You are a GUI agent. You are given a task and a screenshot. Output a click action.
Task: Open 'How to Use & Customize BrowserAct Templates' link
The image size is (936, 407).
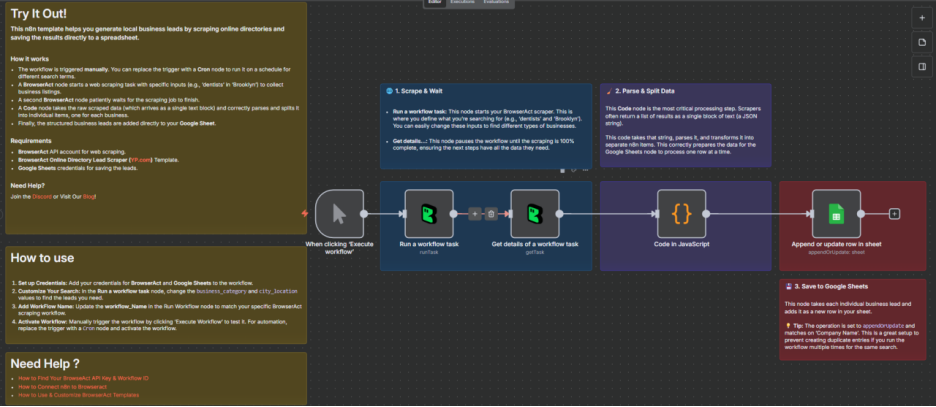76,395
